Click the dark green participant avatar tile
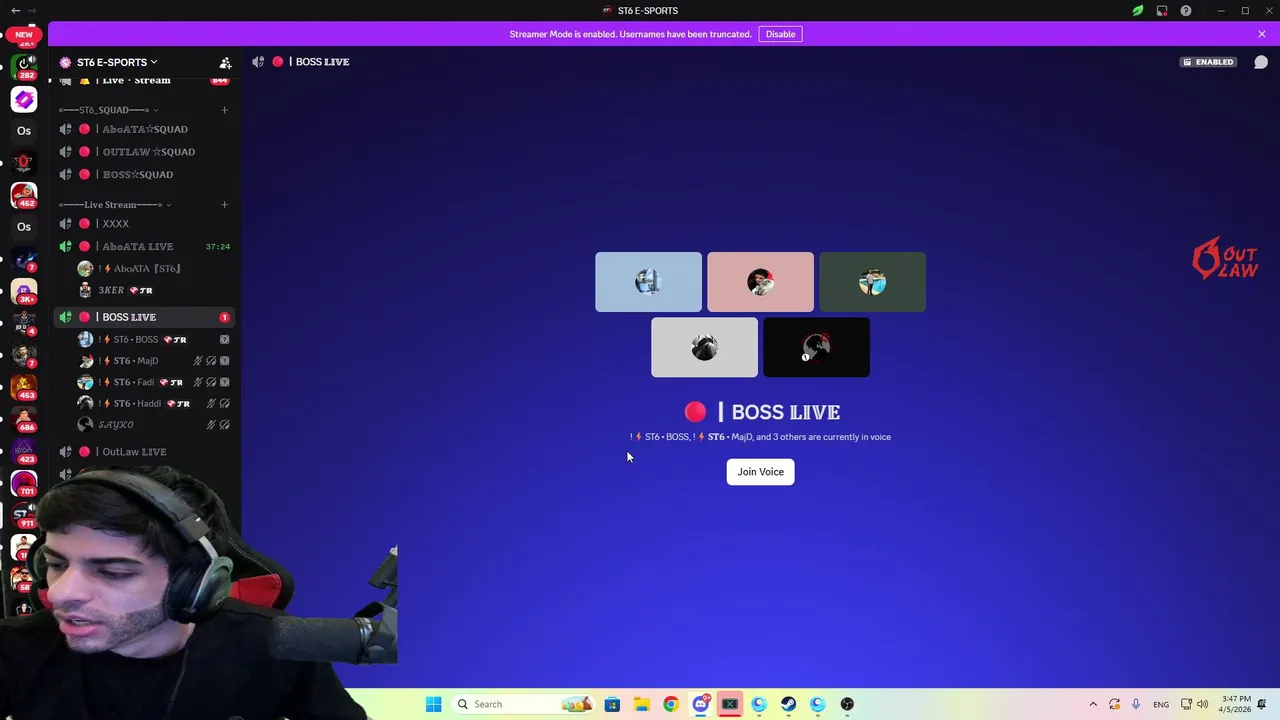1280x720 pixels. tap(872, 282)
